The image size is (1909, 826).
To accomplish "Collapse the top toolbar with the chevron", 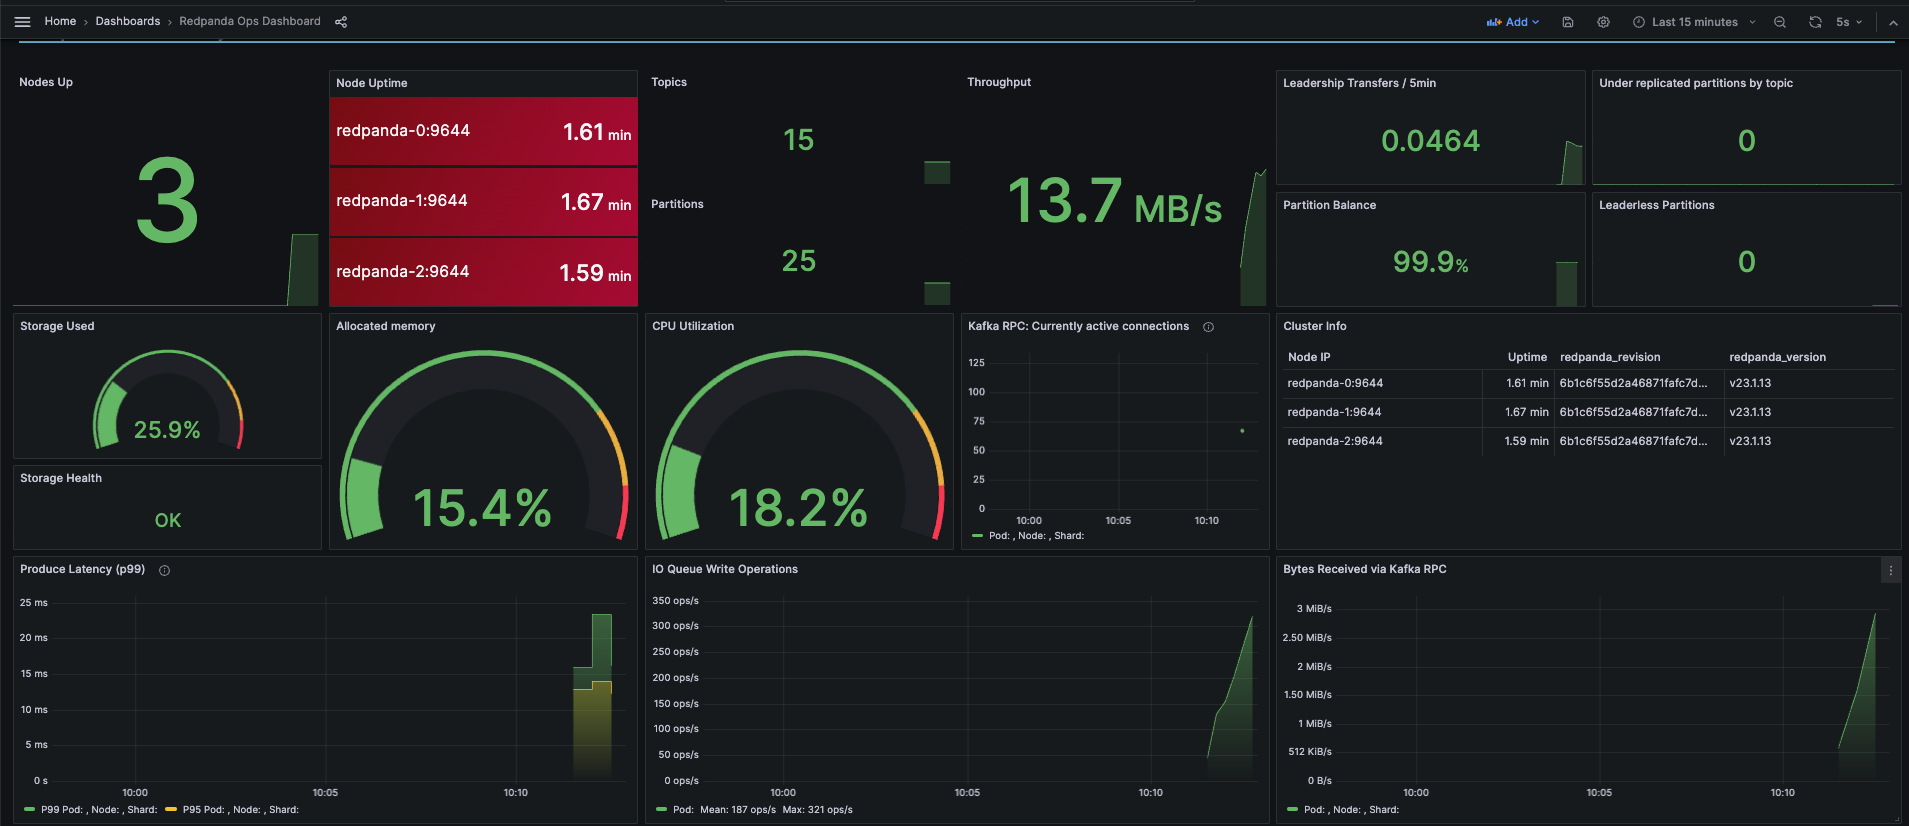I will (x=1893, y=22).
